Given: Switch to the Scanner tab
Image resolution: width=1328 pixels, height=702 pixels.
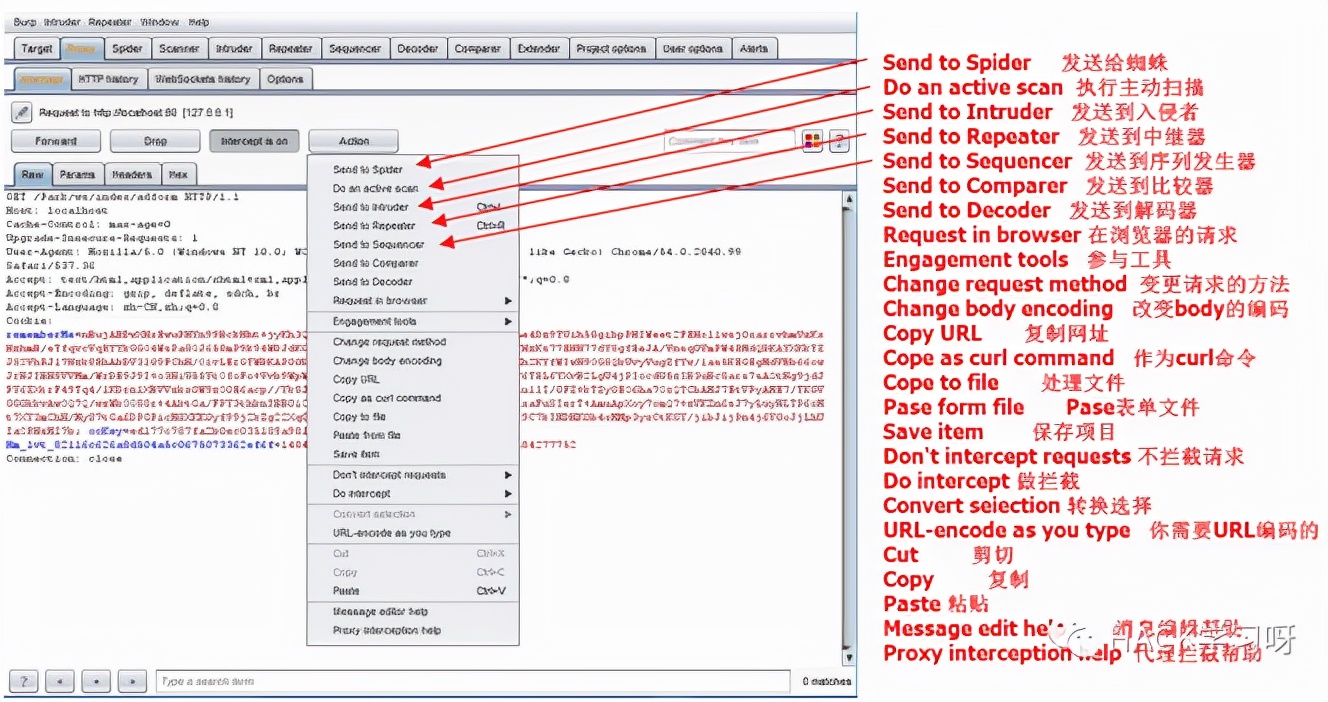Looking at the screenshot, I should point(179,48).
